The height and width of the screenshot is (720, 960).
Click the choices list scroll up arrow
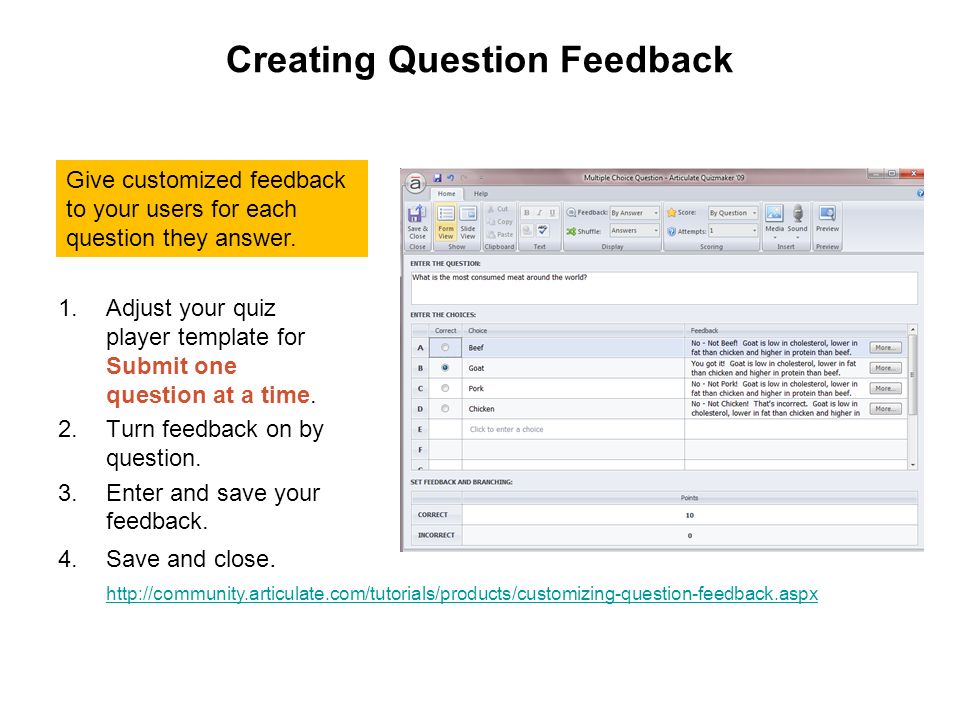point(913,329)
